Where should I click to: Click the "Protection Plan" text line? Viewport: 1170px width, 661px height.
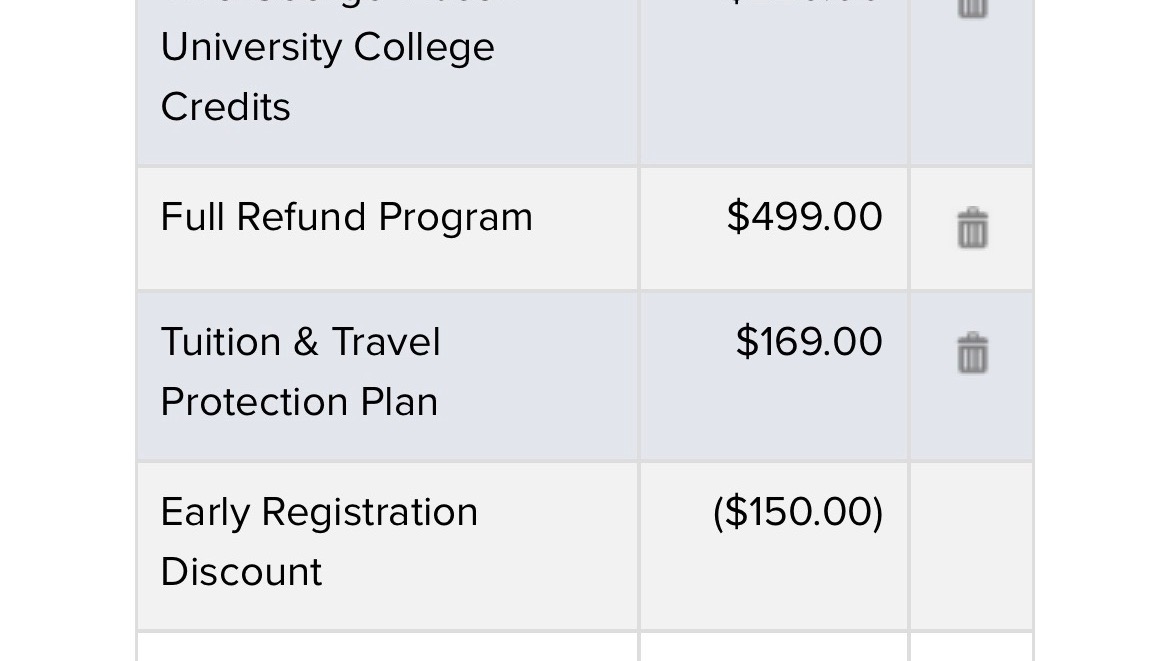tap(299, 402)
